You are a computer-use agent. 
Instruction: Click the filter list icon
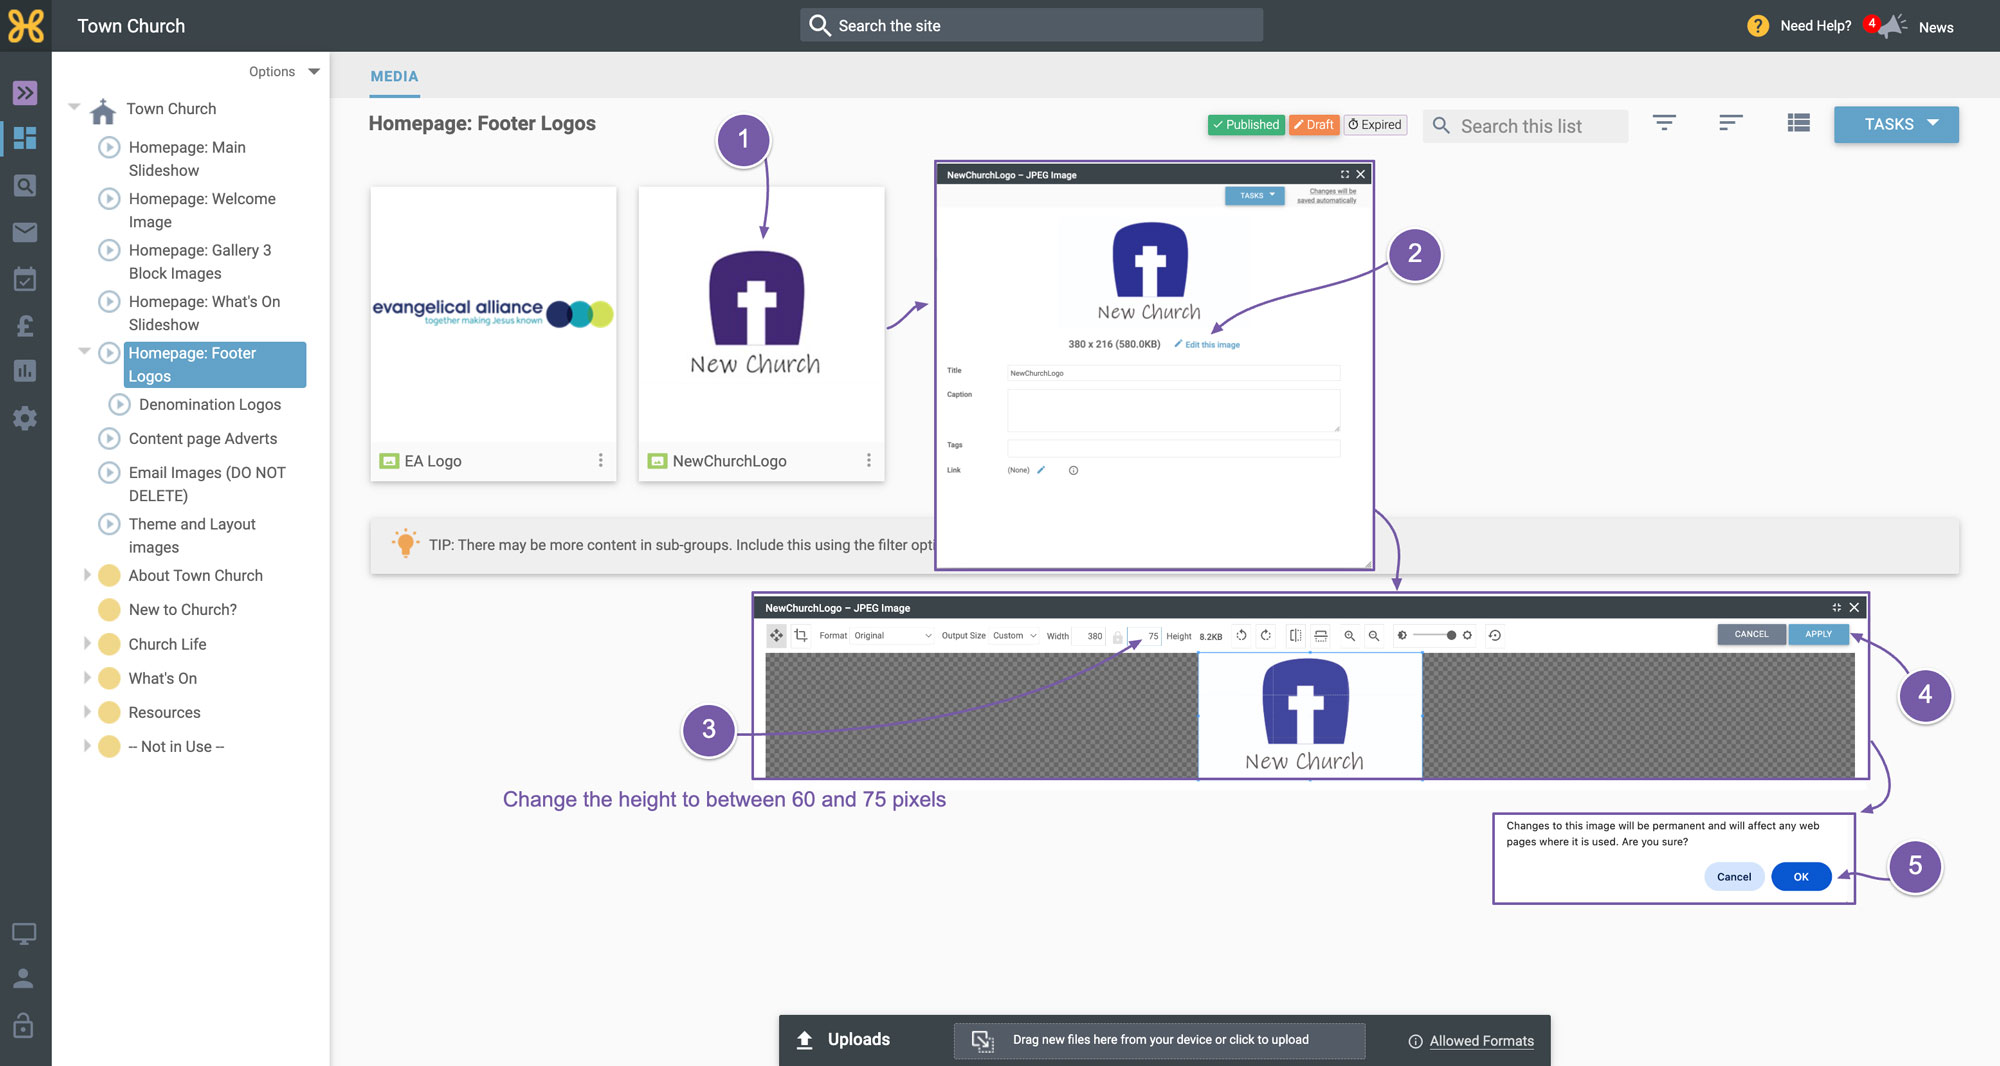pos(1664,123)
